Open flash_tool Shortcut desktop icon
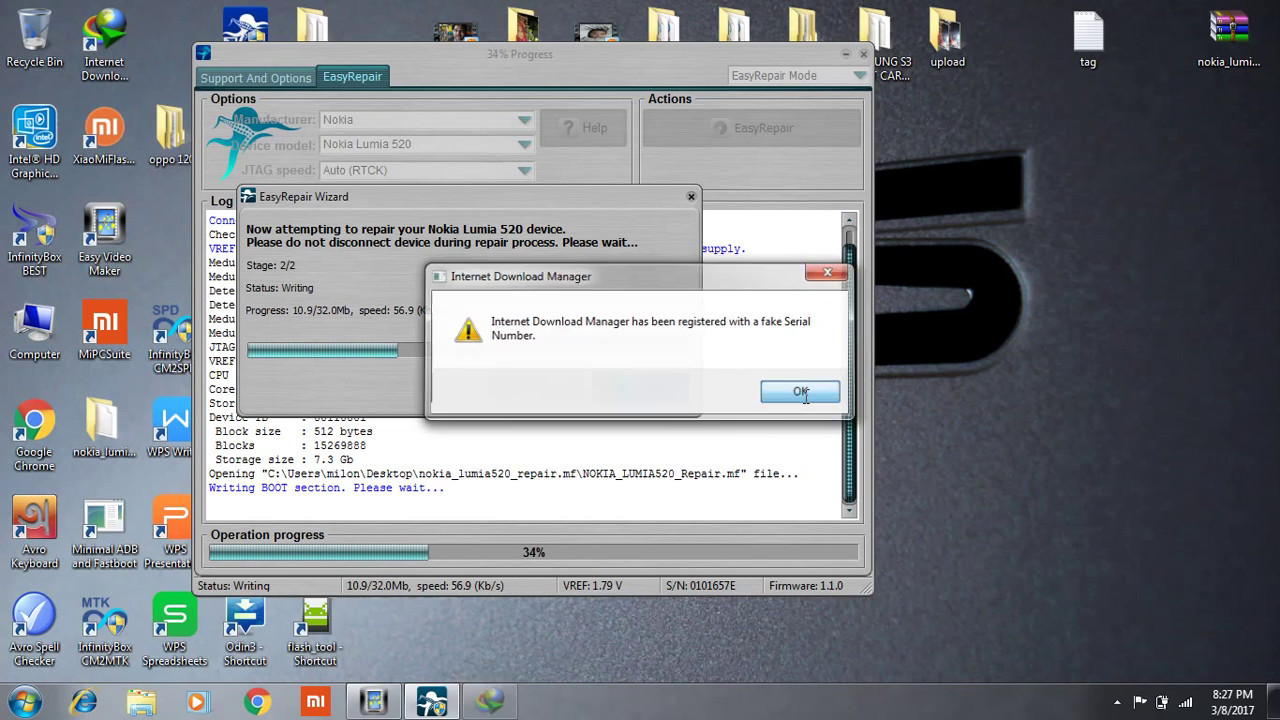The width and height of the screenshot is (1280, 720). pyautogui.click(x=315, y=630)
